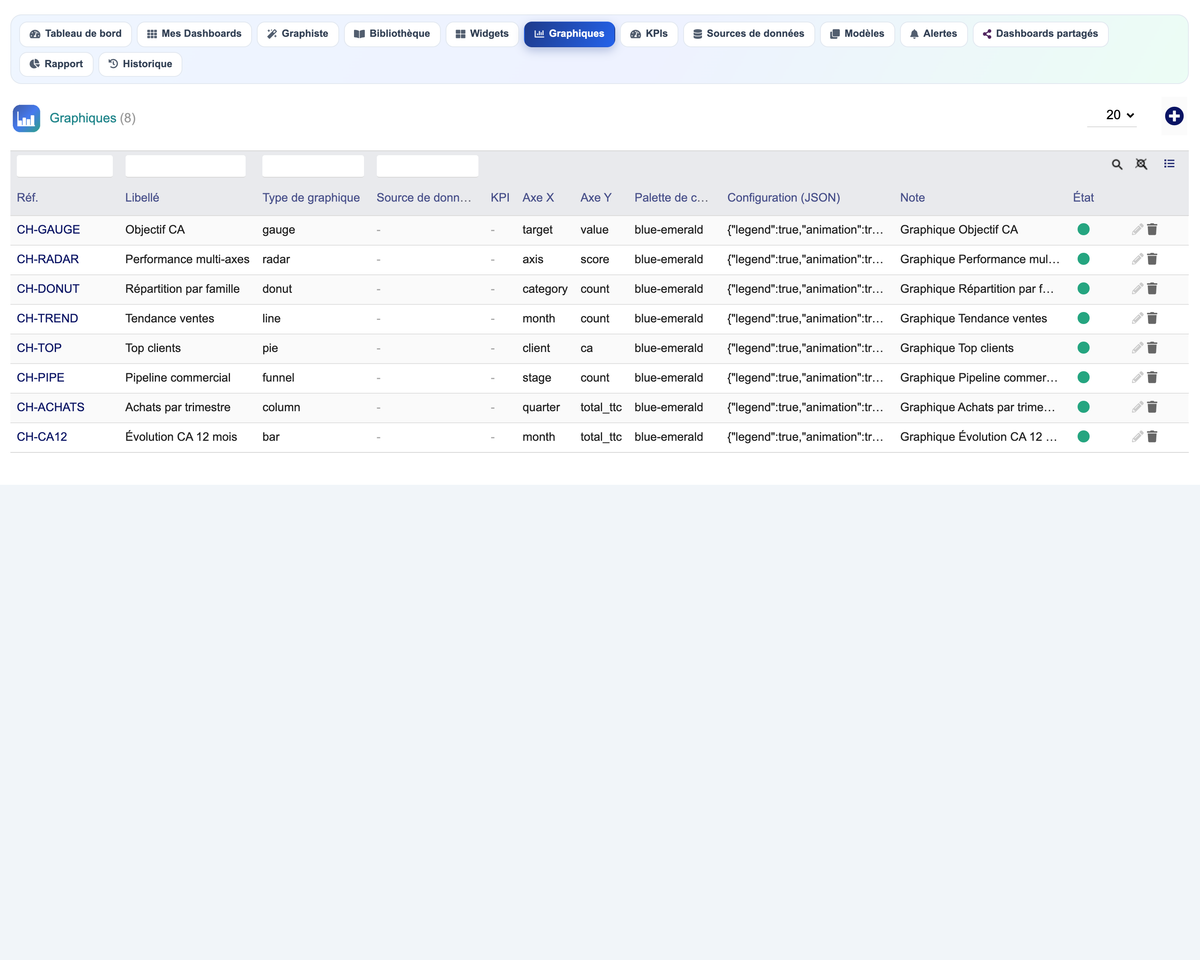Image resolution: width=1200 pixels, height=960 pixels.
Task: Edit the CH-CA12 row with pencil
Action: tap(1137, 437)
